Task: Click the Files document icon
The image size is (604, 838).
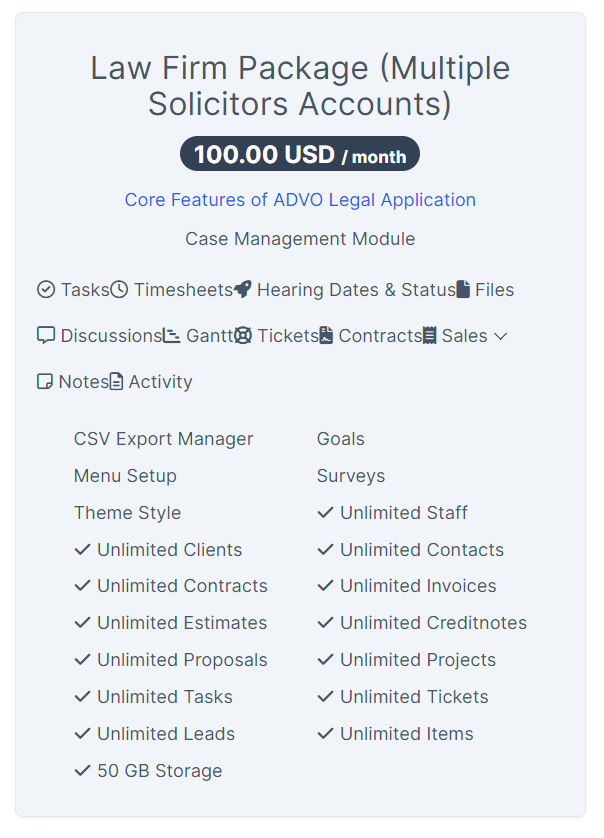Action: (x=463, y=290)
